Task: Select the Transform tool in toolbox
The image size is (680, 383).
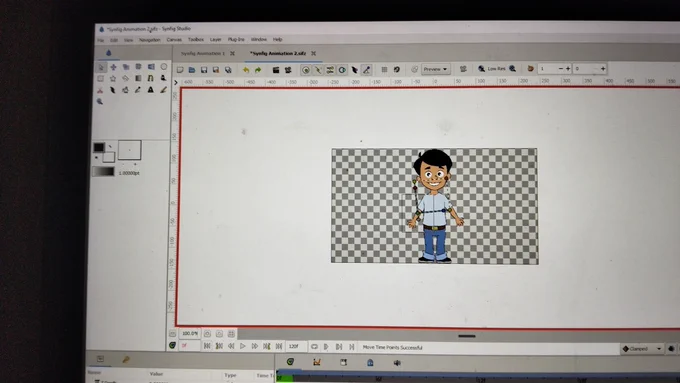Action: pos(101,67)
